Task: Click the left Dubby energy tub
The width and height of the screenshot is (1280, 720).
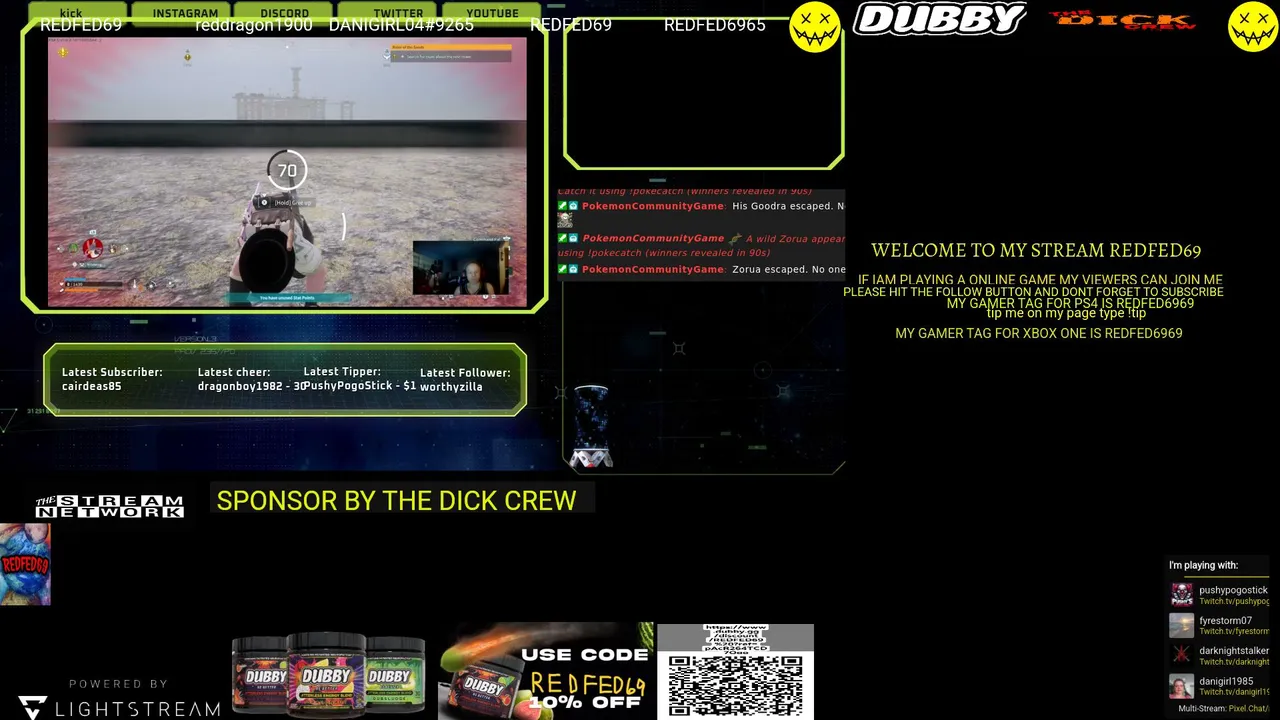Action: [260, 677]
